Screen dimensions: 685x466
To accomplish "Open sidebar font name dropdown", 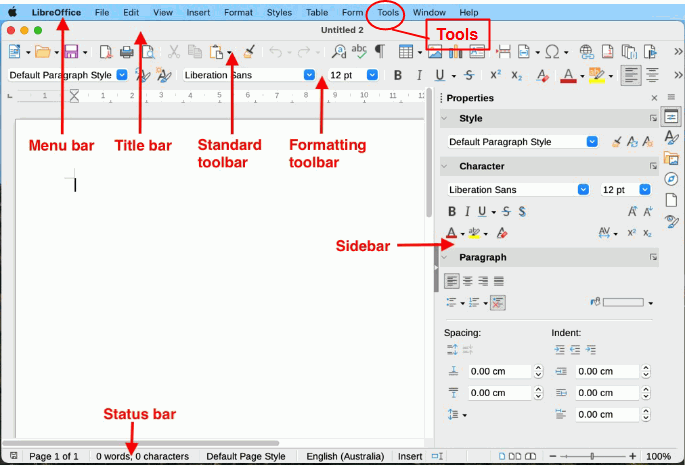I will click(x=583, y=190).
